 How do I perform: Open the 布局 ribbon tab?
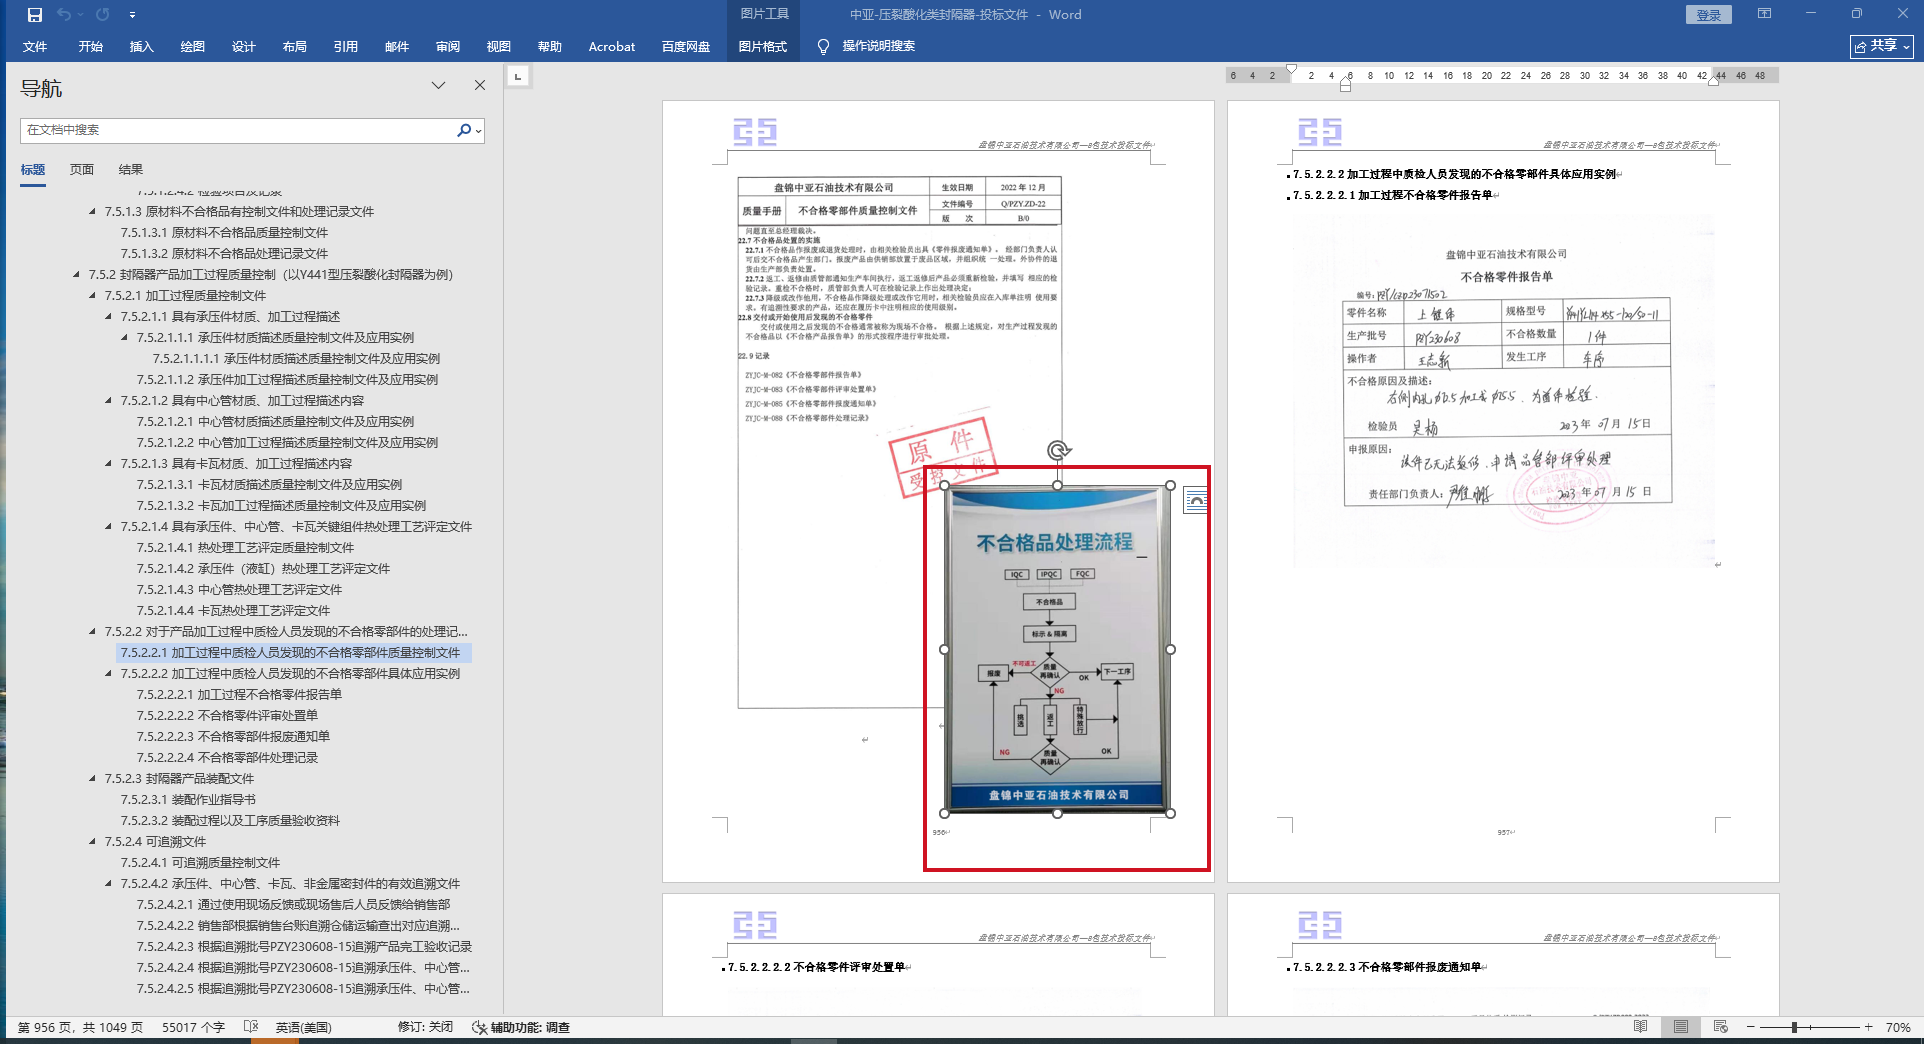point(295,46)
